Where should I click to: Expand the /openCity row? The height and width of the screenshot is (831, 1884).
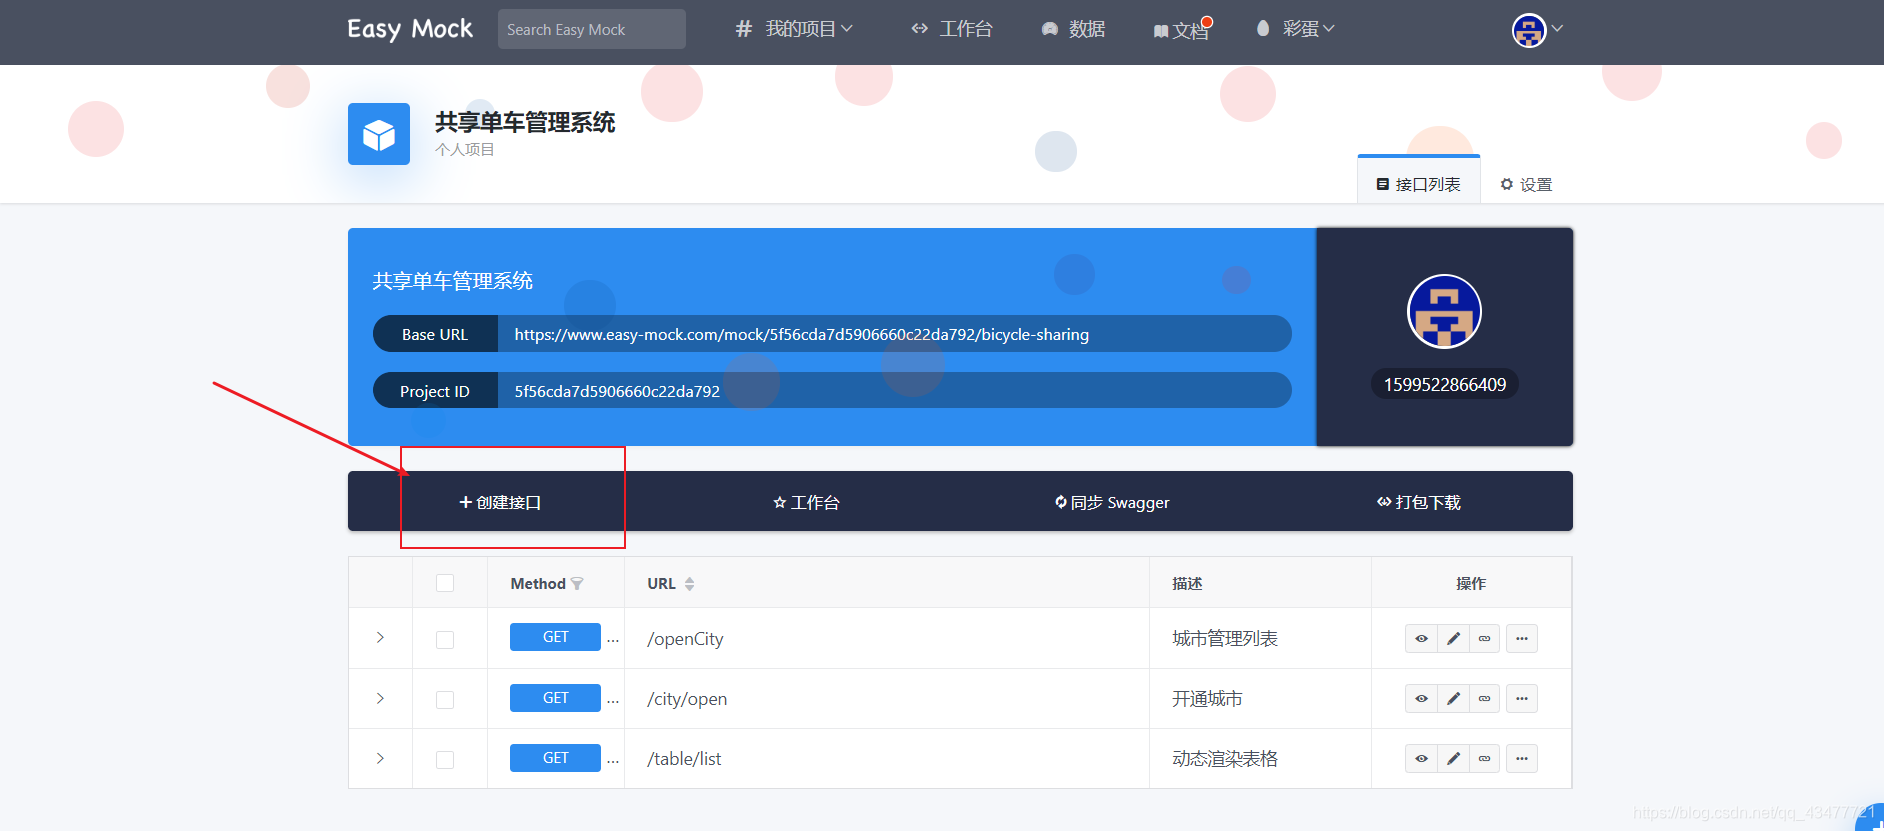pos(380,637)
